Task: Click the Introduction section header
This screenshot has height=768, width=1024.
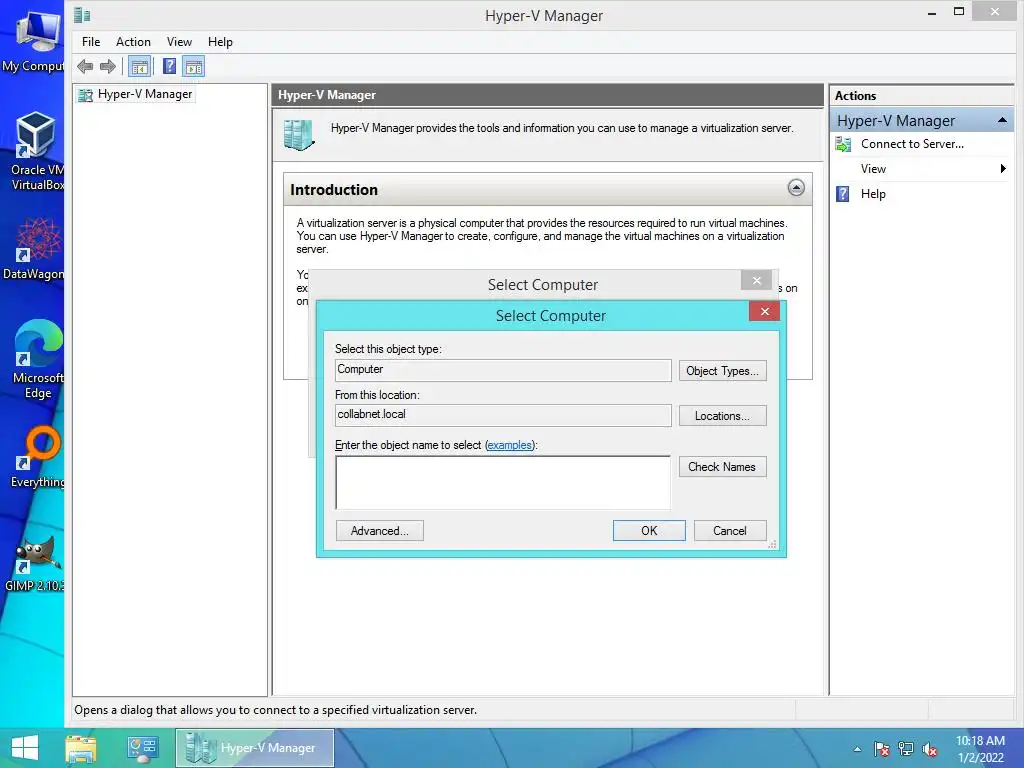Action: tap(548, 189)
